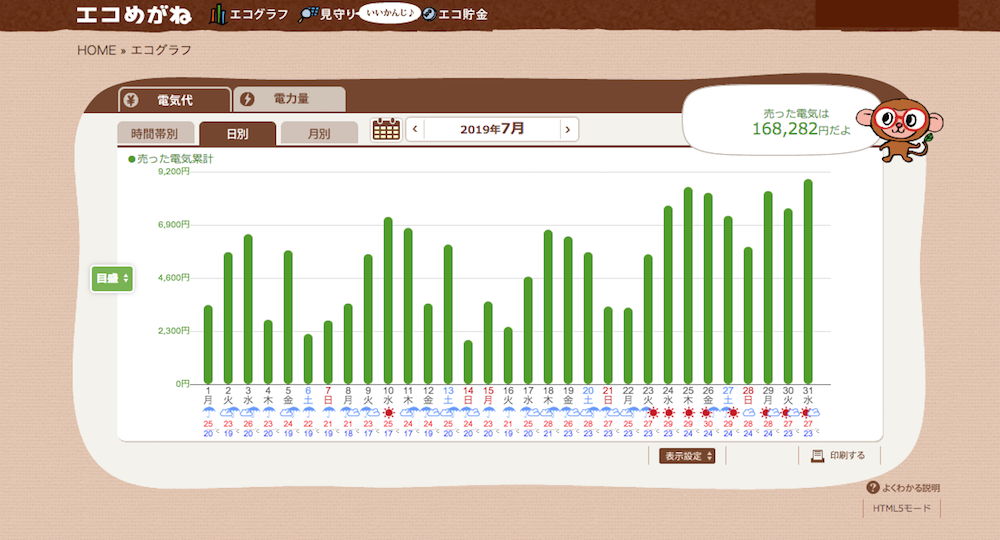Select the 時間帯別 hourly view tab
The width and height of the screenshot is (1000, 540).
coord(154,133)
